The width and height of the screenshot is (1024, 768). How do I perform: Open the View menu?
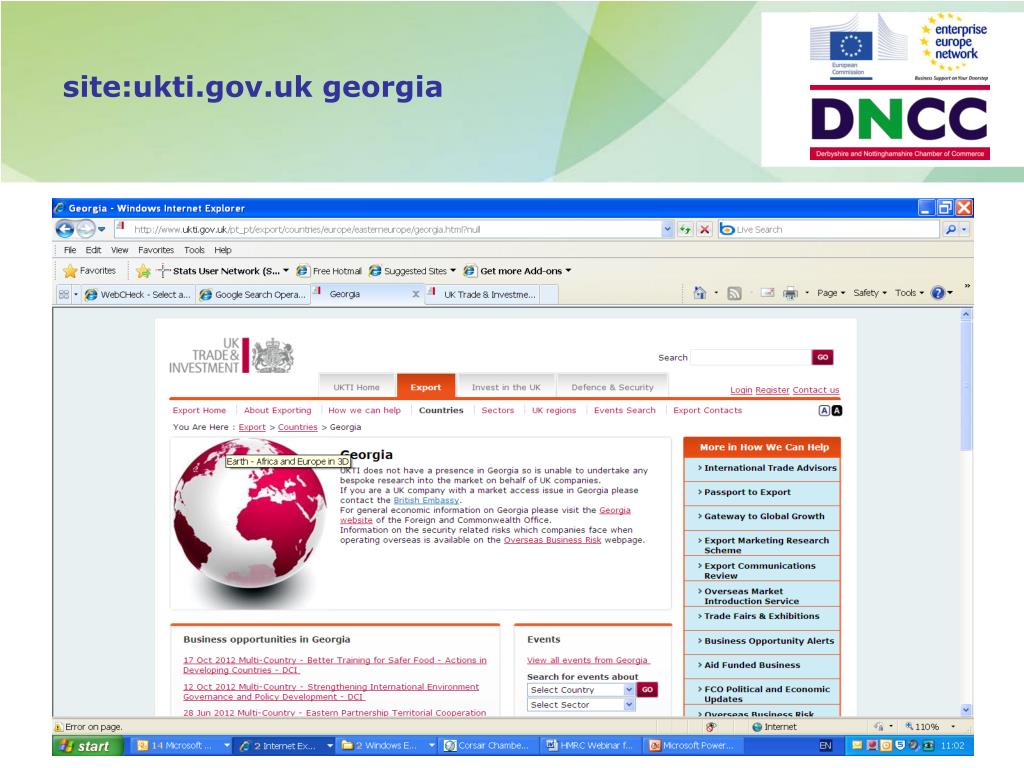120,250
